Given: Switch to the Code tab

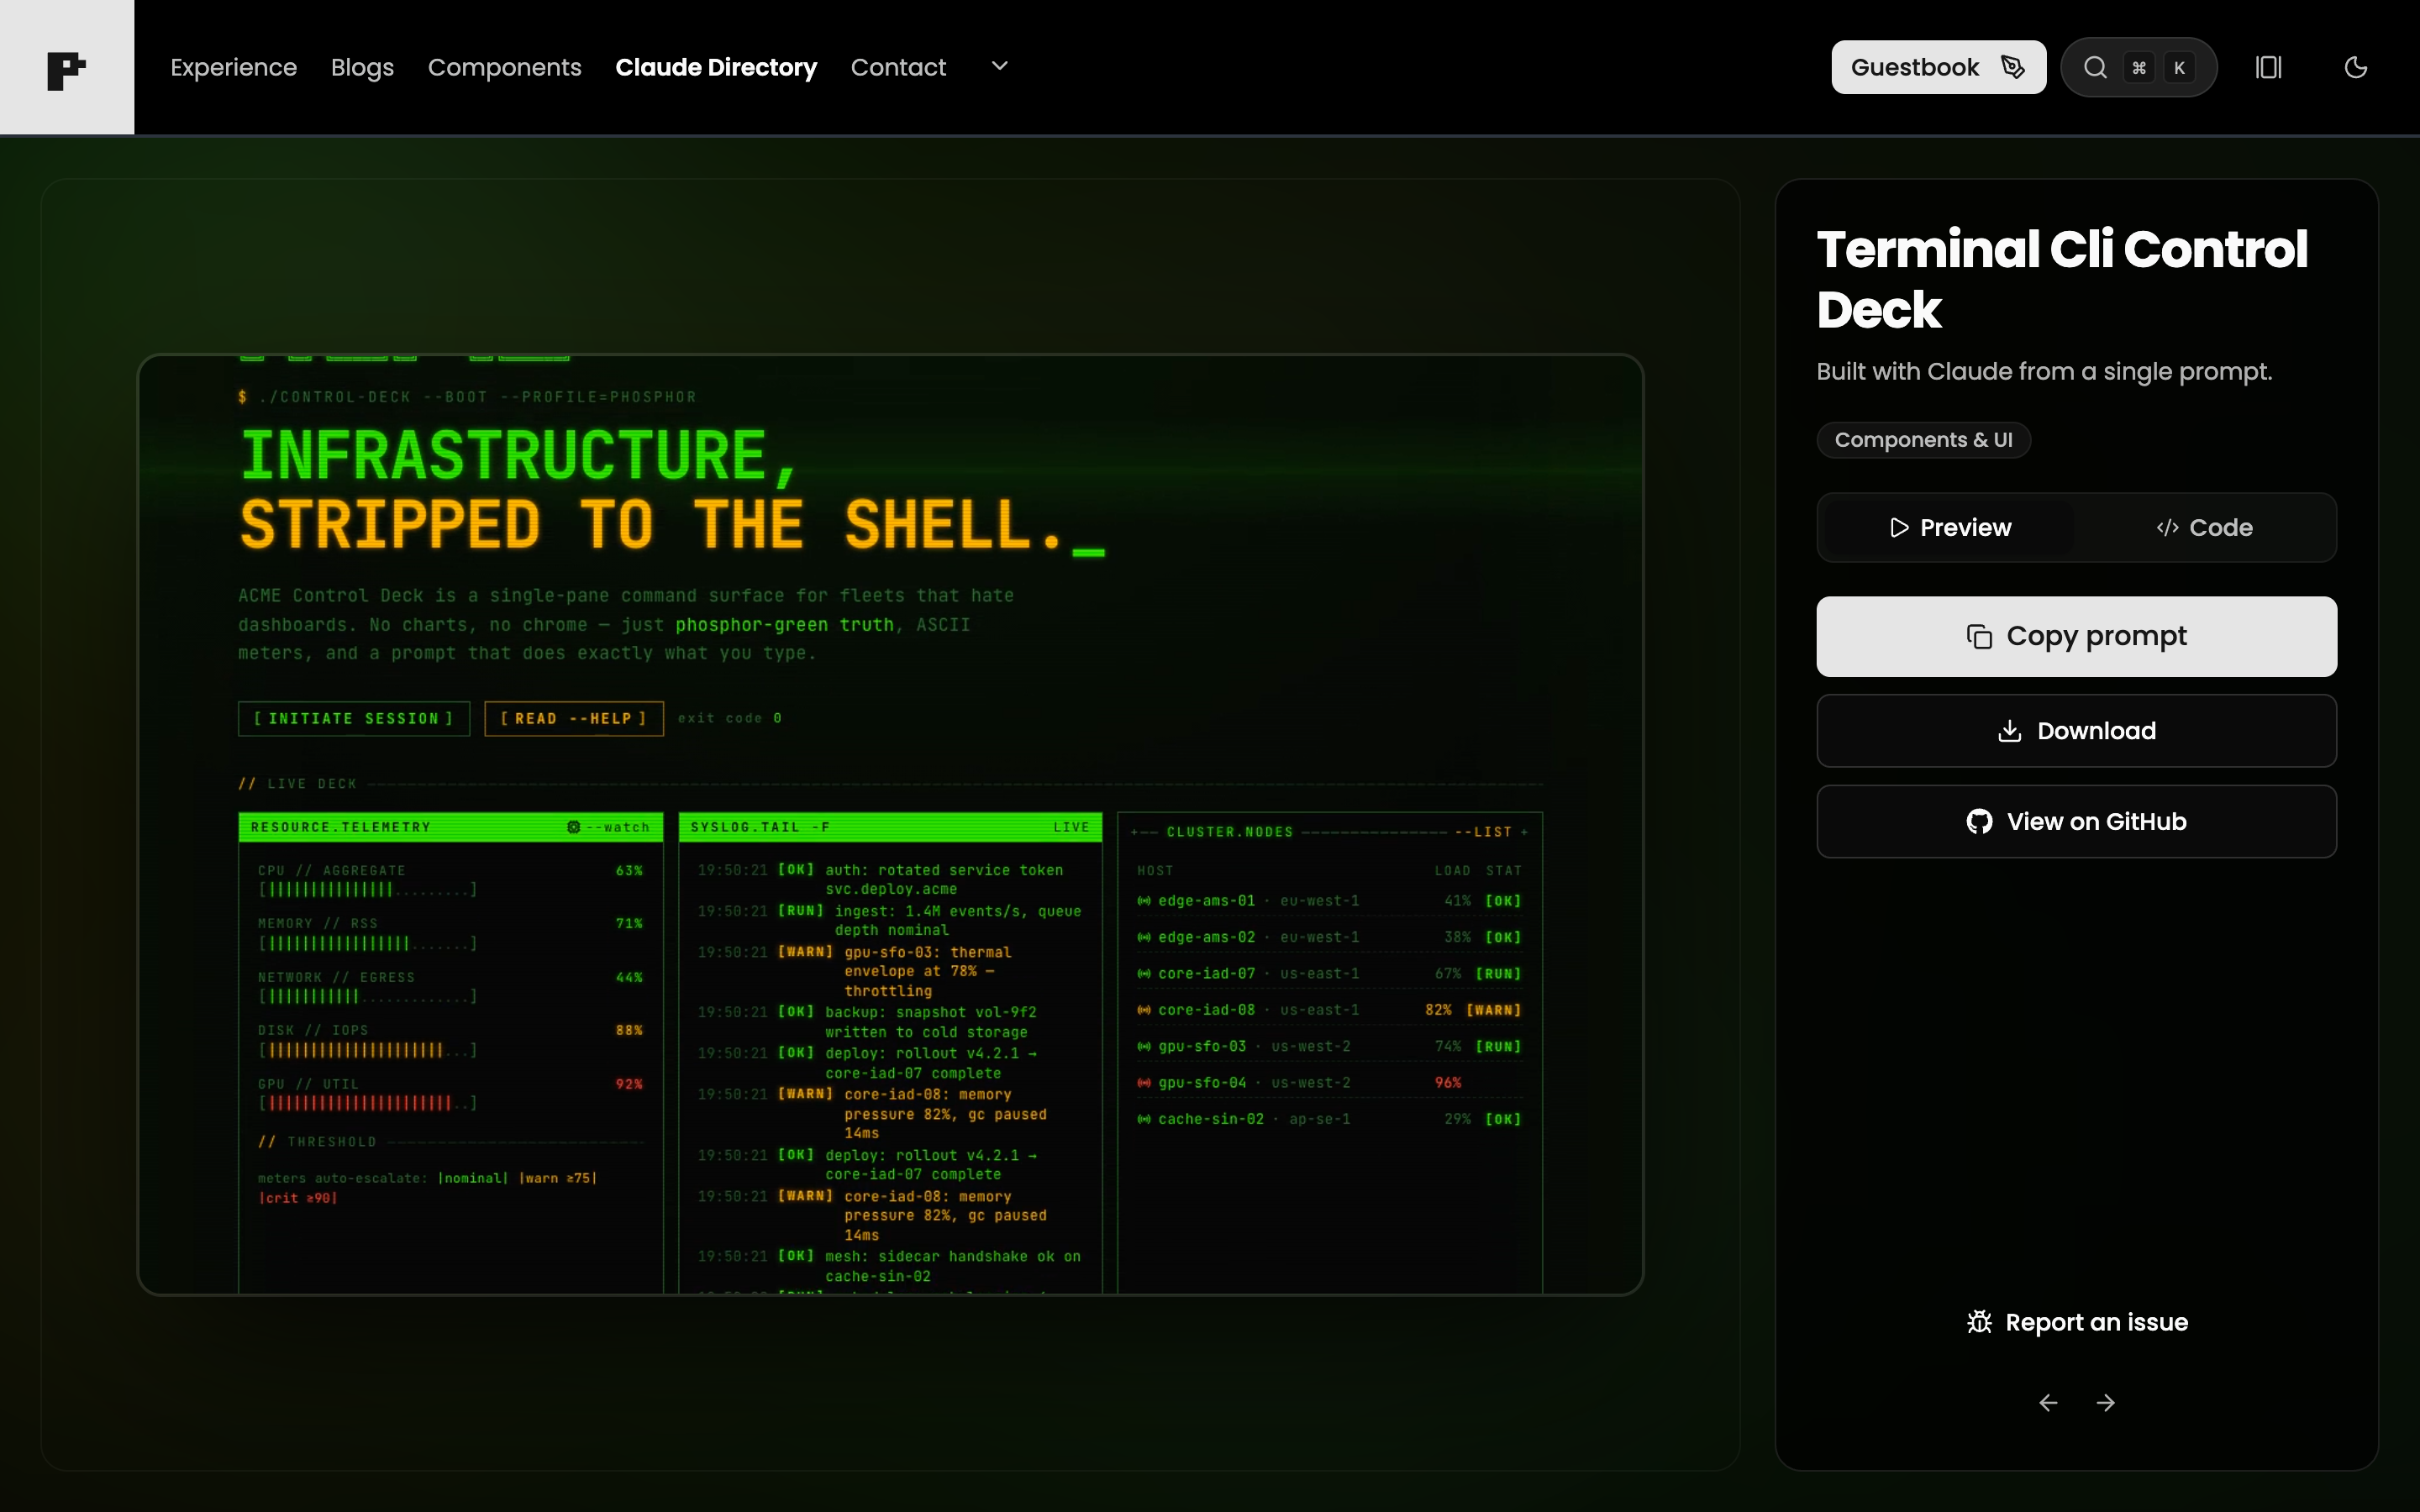Looking at the screenshot, I should click(2204, 527).
